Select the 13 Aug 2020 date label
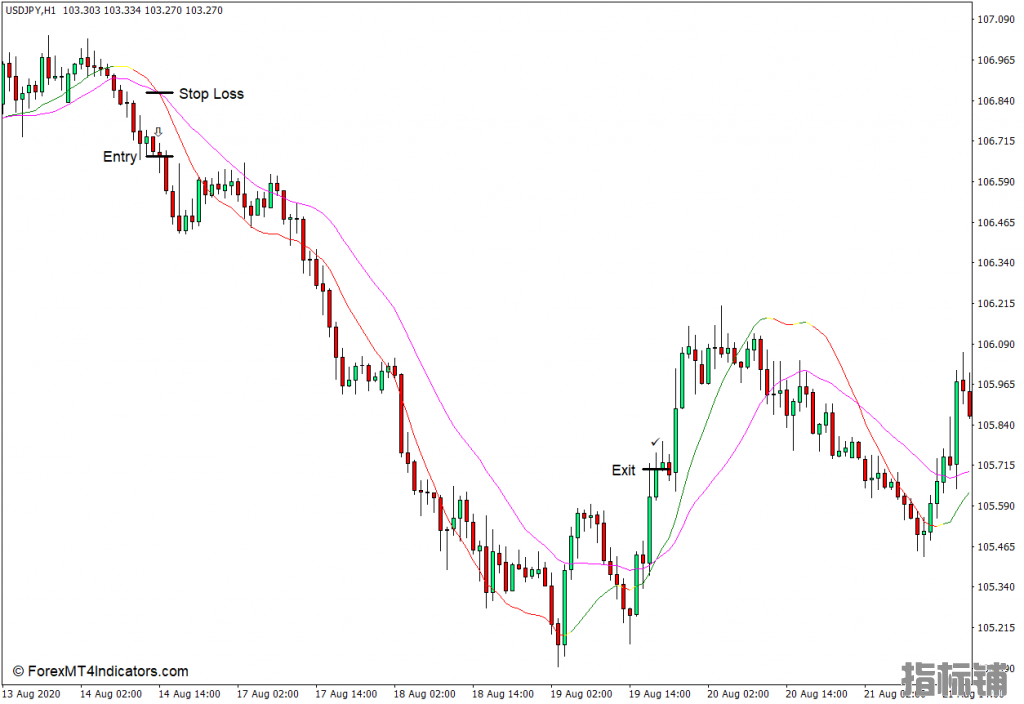The image size is (1024, 704). click(x=31, y=693)
